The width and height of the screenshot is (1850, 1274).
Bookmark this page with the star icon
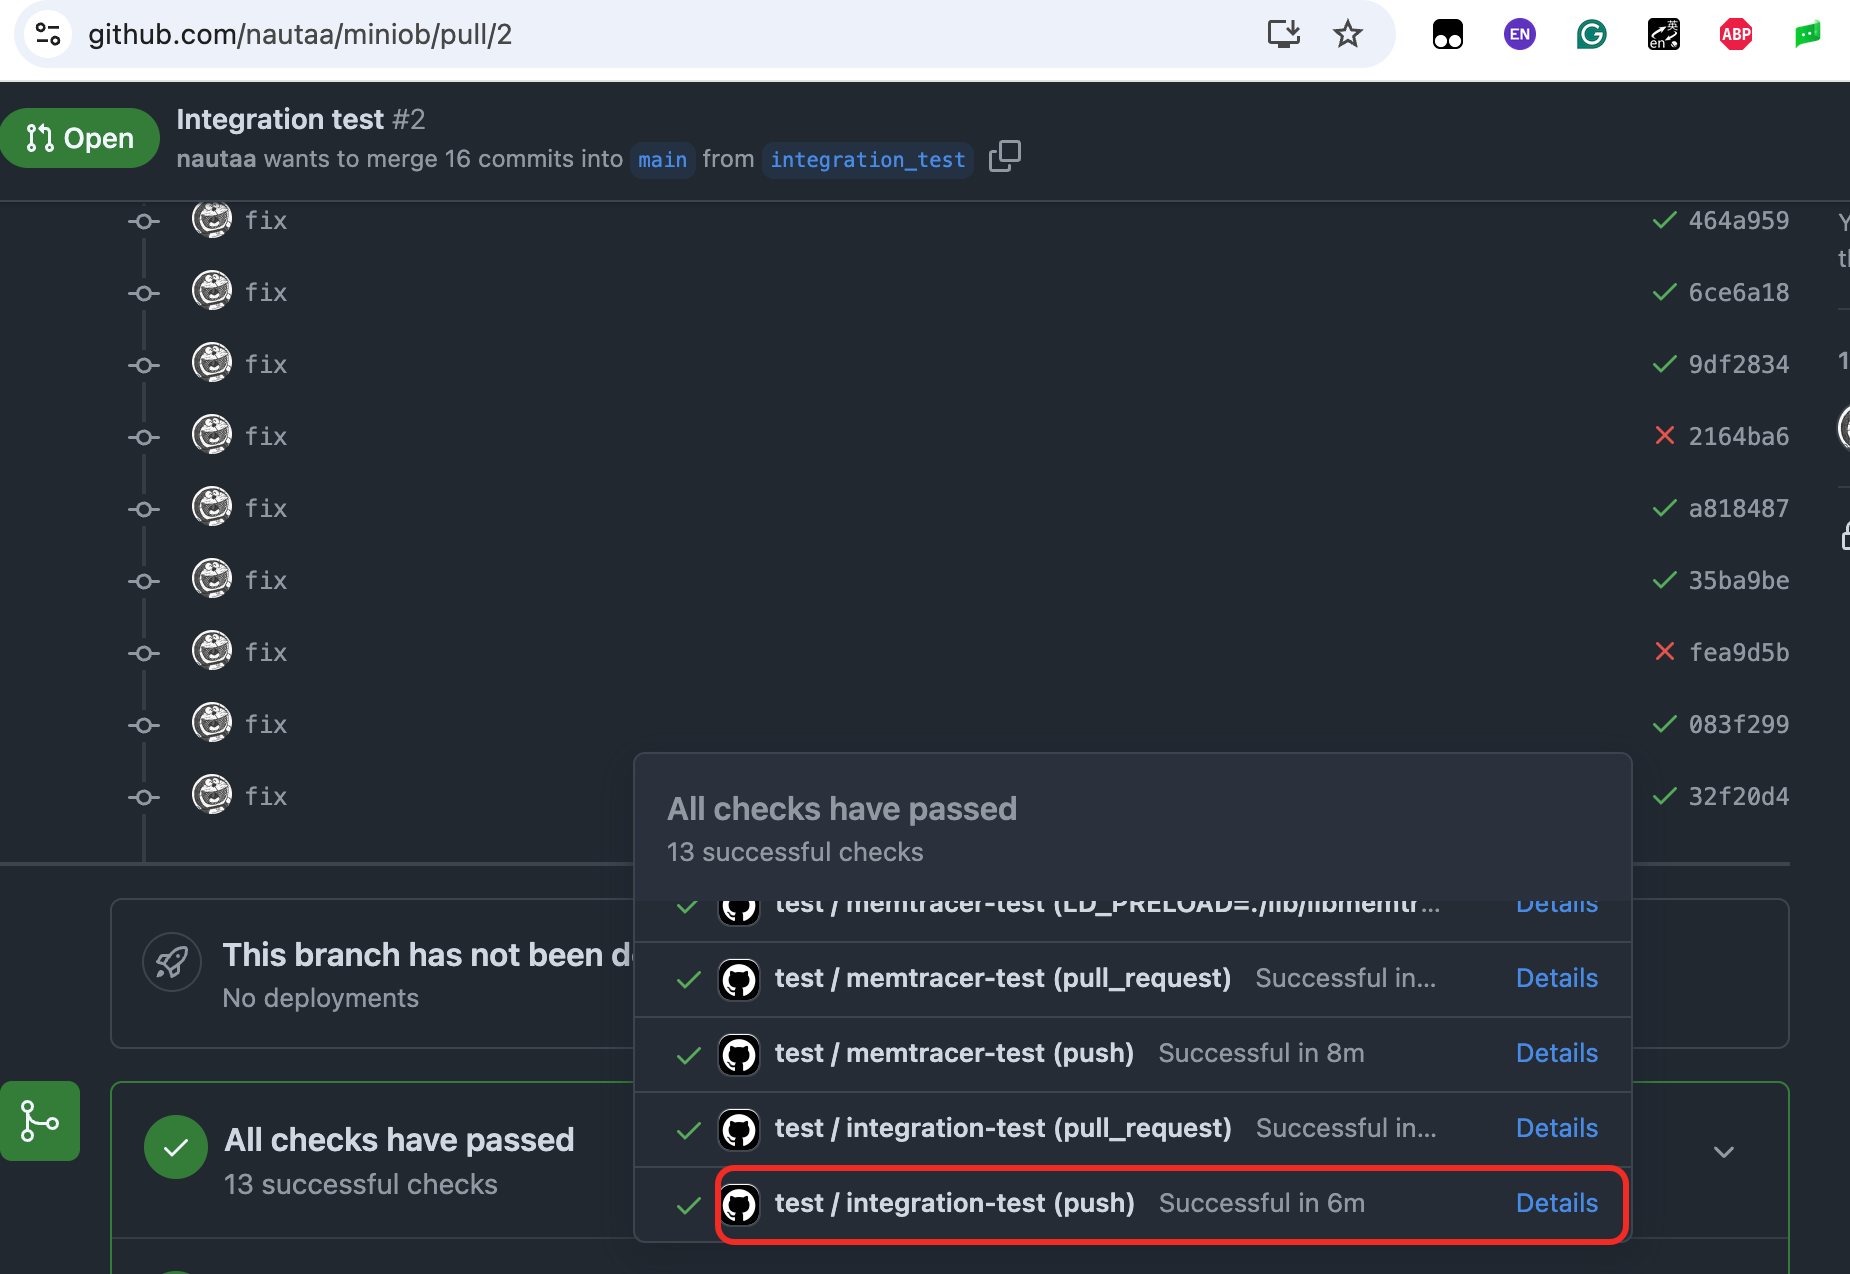click(1348, 34)
